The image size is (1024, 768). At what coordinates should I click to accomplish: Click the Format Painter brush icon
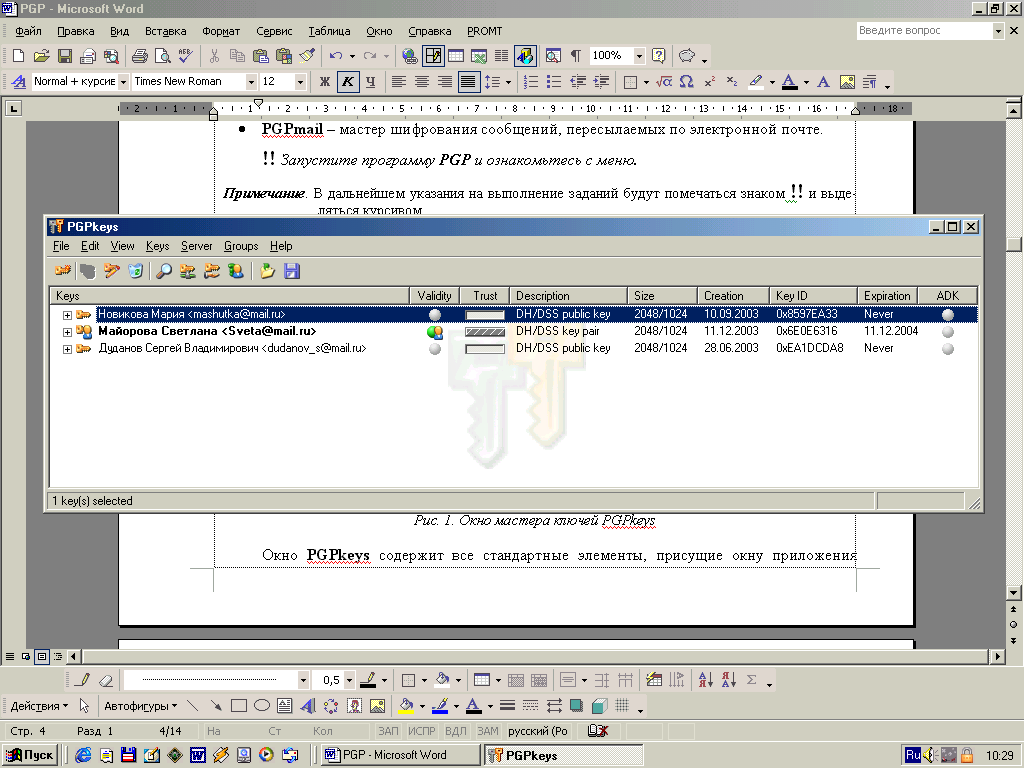(308, 56)
